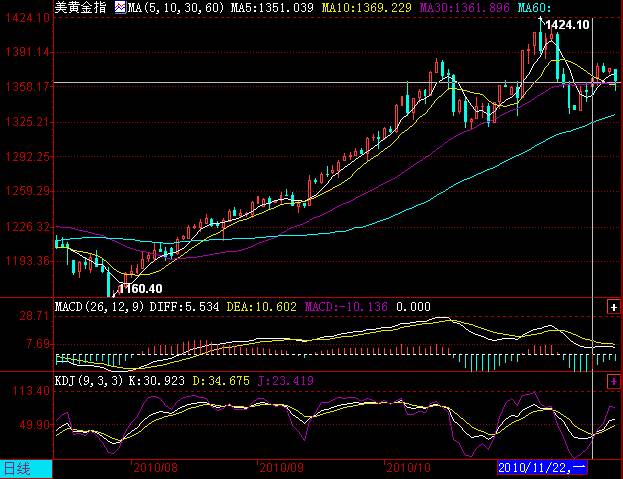This screenshot has width=623, height=479.
Task: Click the 1292.25 price axis label
Action: tap(28, 157)
